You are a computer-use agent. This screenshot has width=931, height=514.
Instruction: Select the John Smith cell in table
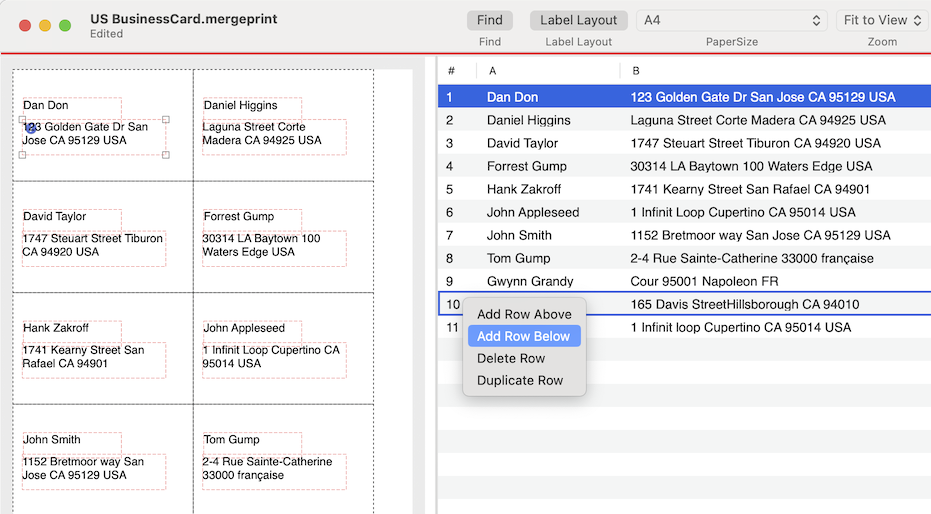coord(519,236)
